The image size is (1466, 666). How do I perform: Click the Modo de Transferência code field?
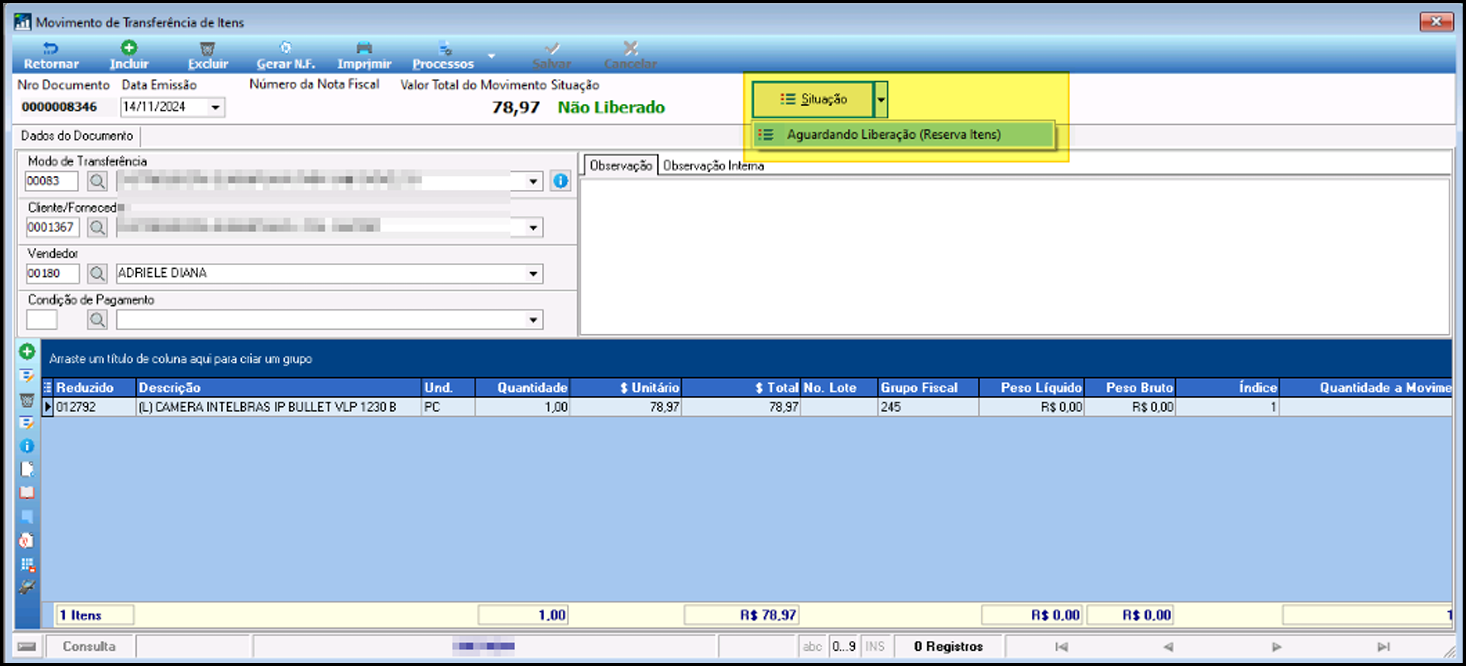click(x=52, y=181)
